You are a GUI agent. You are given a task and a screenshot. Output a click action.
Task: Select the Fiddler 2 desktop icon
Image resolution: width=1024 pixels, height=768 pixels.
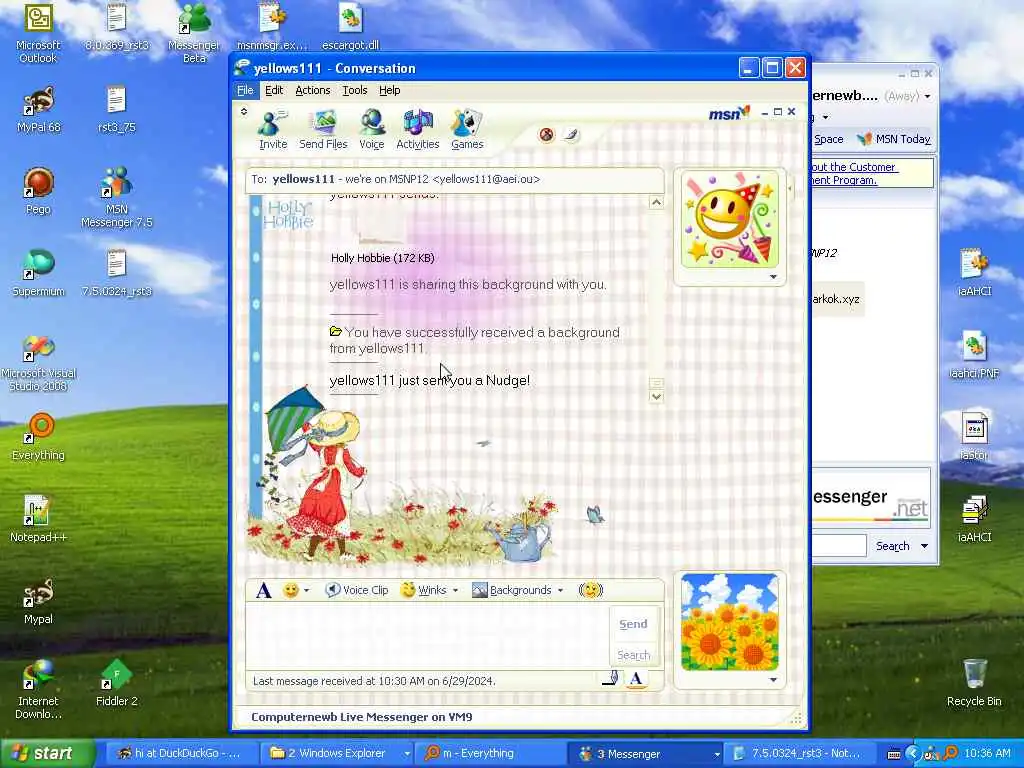(116, 683)
